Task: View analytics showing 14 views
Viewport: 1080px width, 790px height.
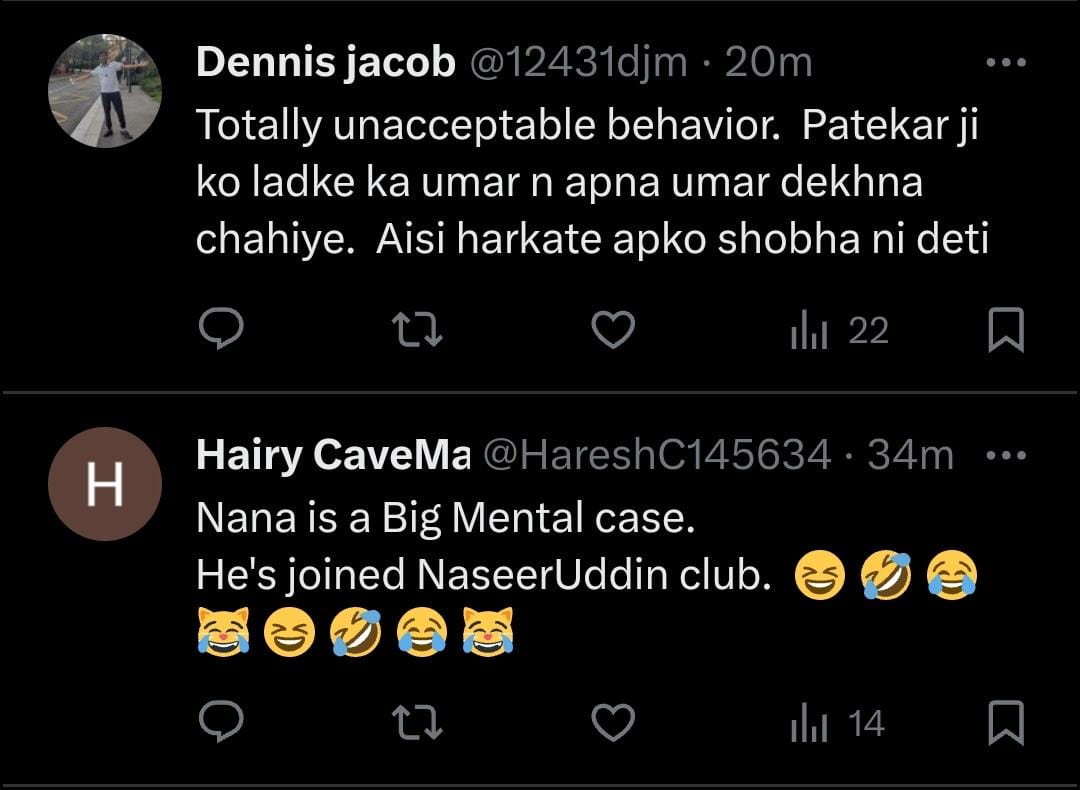Action: [837, 724]
